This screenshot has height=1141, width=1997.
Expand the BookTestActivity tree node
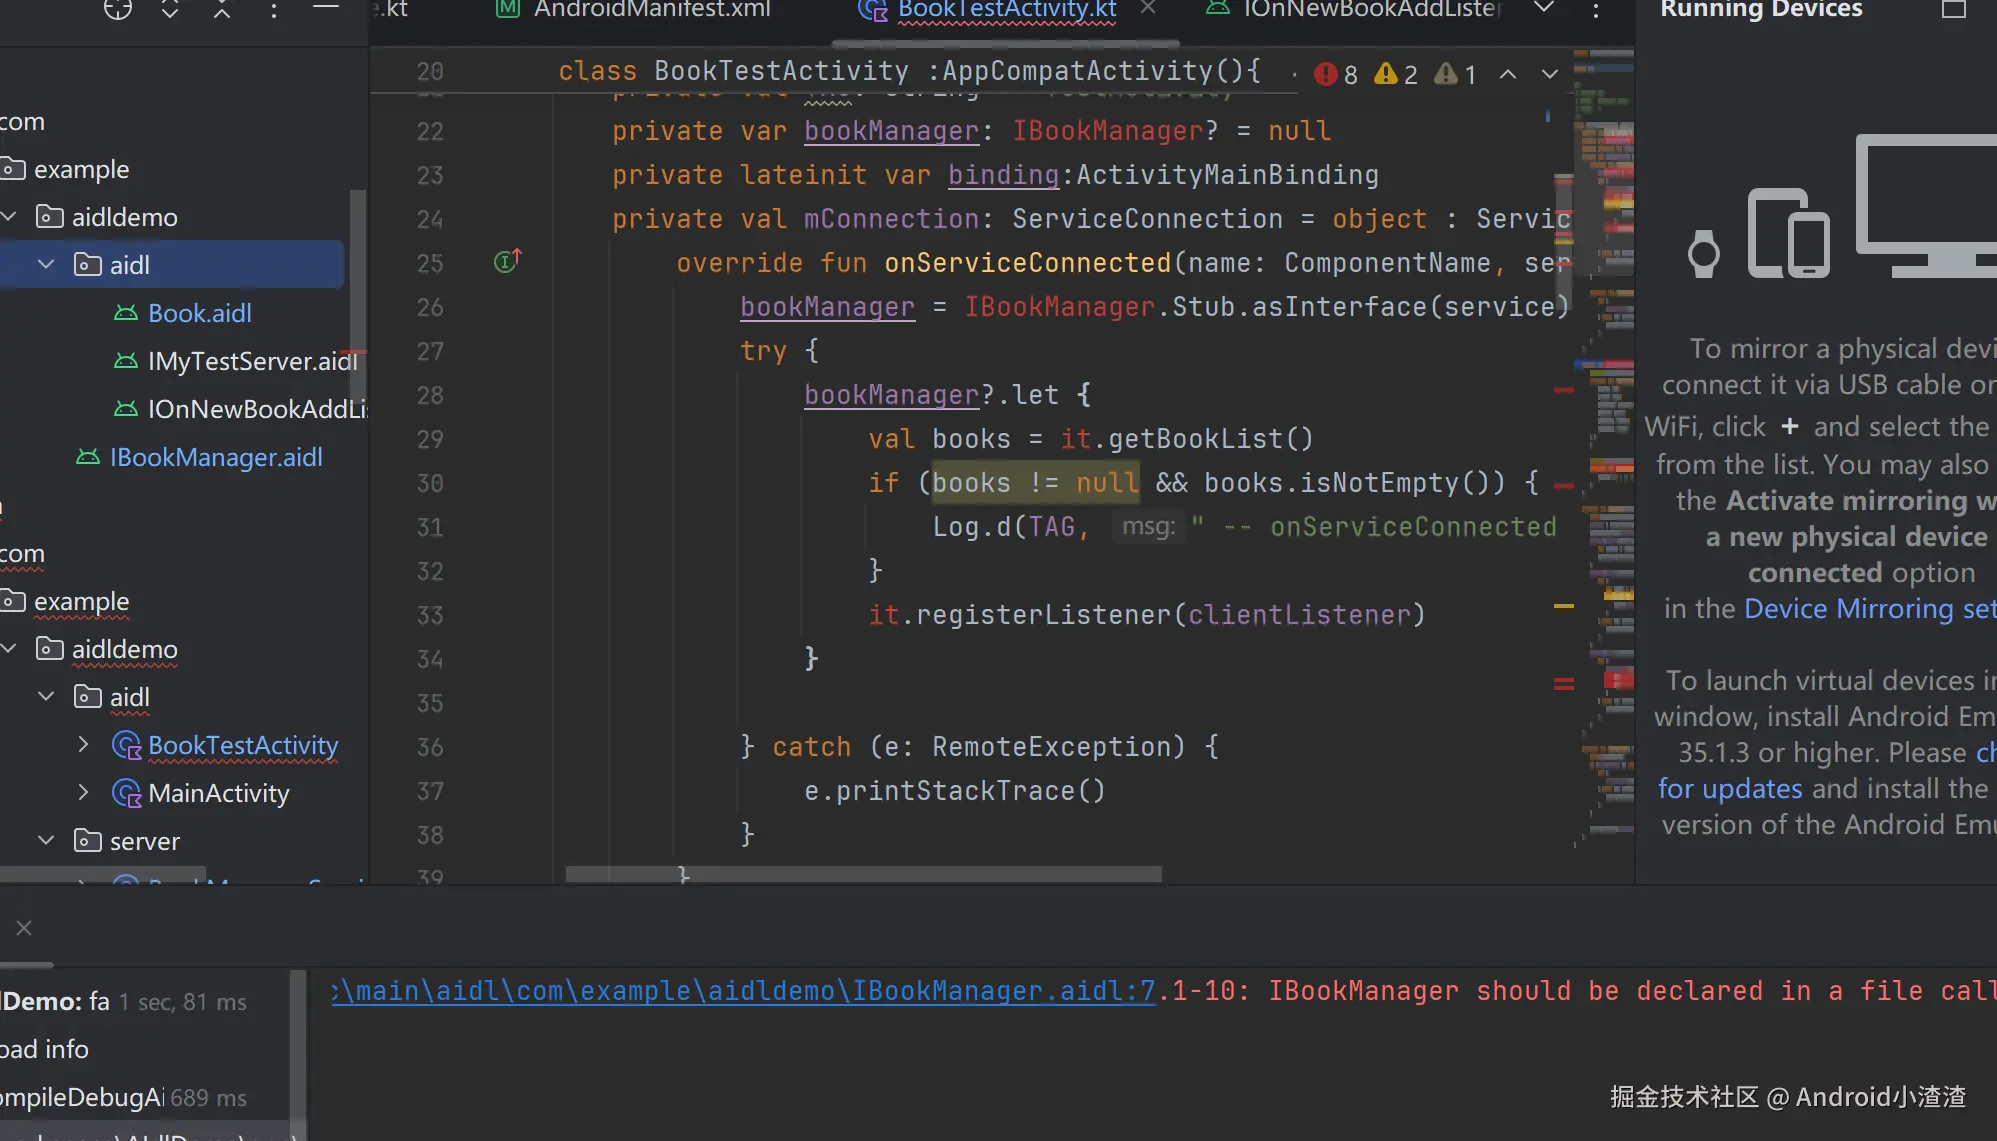84,745
